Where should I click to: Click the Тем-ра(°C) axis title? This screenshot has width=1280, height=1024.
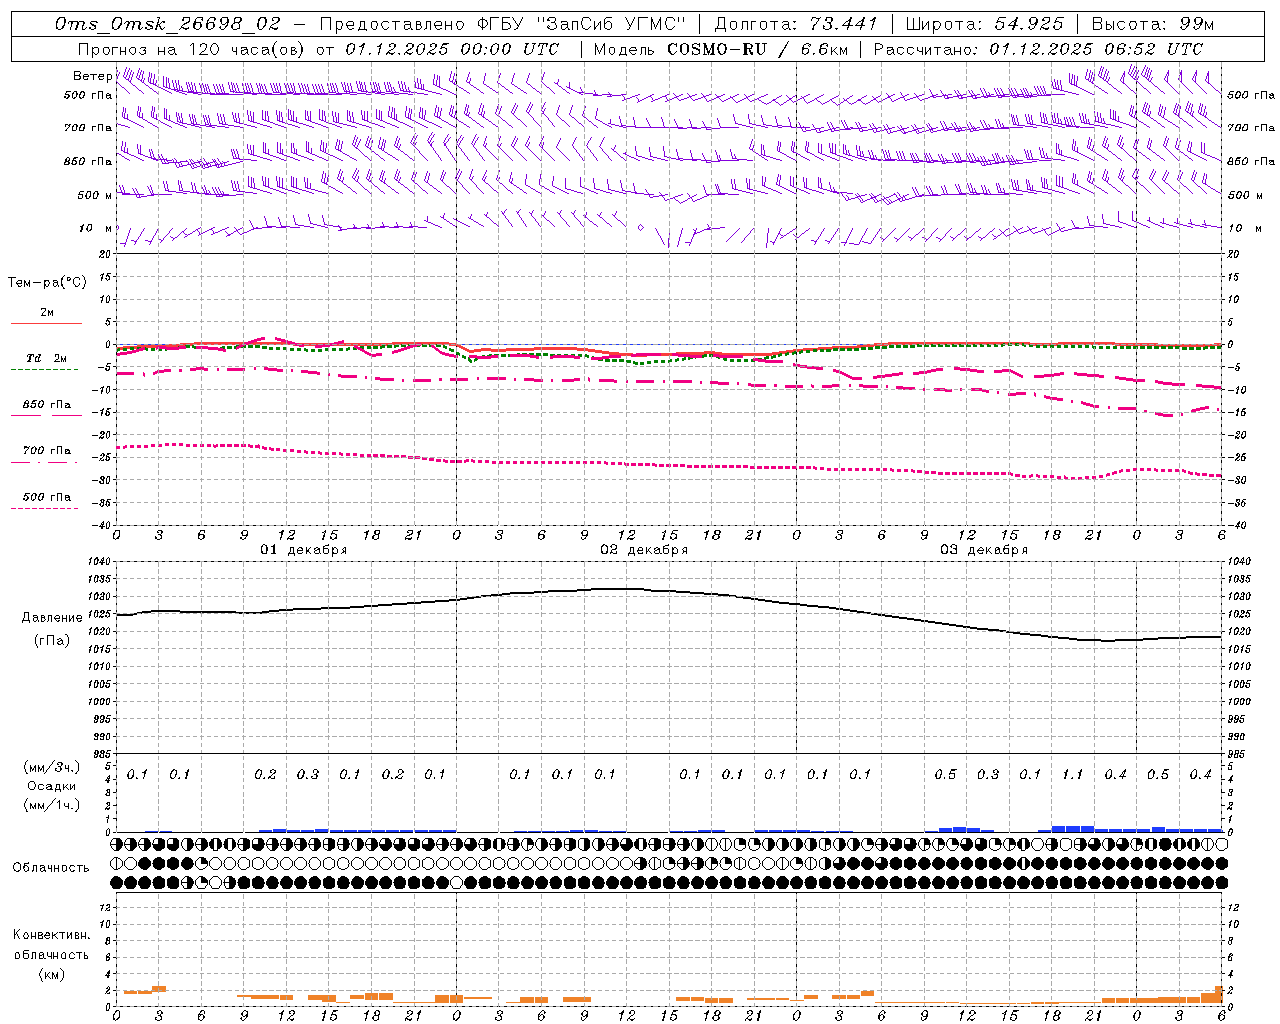pyautogui.click(x=47, y=283)
